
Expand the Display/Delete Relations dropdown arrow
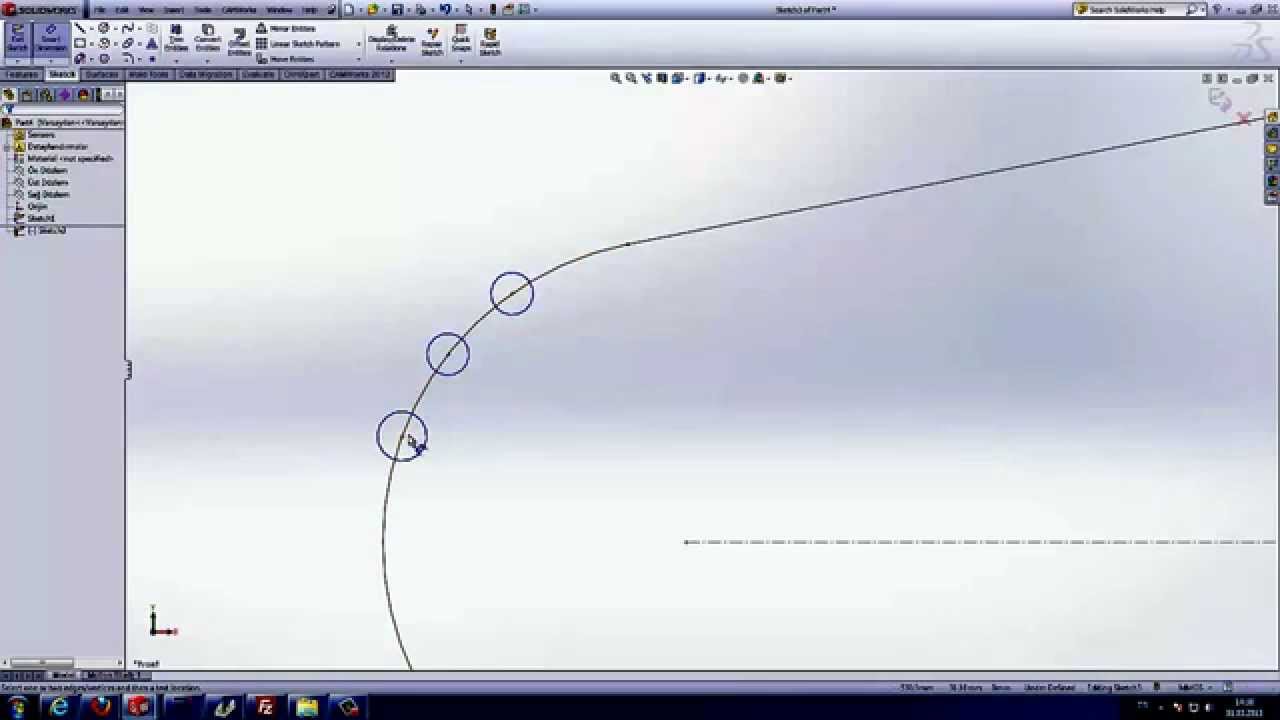click(391, 61)
